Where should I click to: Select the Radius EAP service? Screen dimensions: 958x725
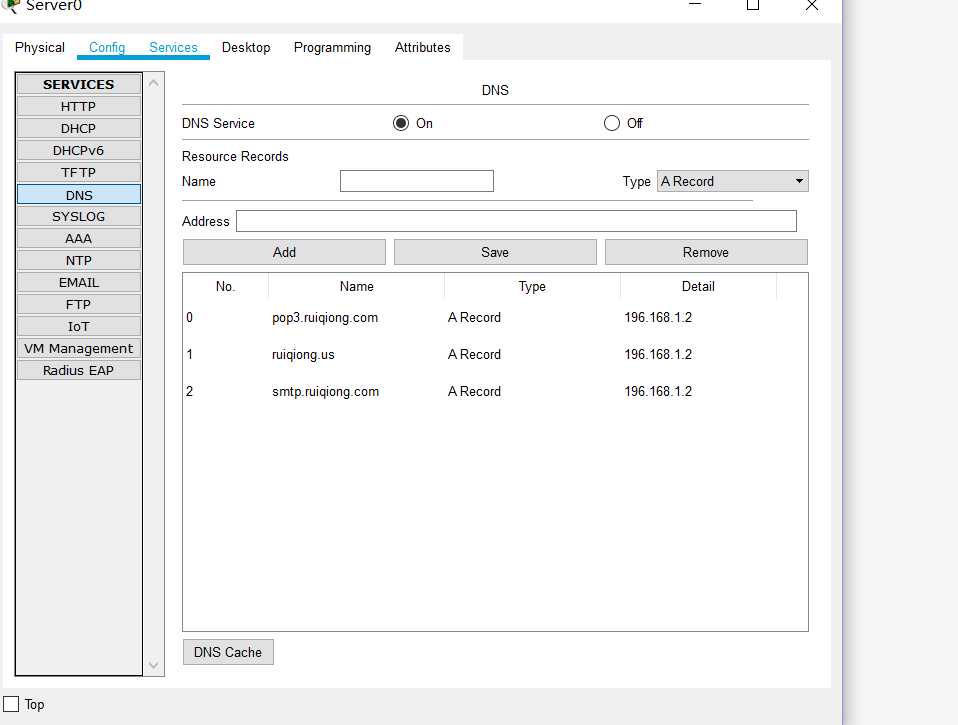tap(79, 370)
